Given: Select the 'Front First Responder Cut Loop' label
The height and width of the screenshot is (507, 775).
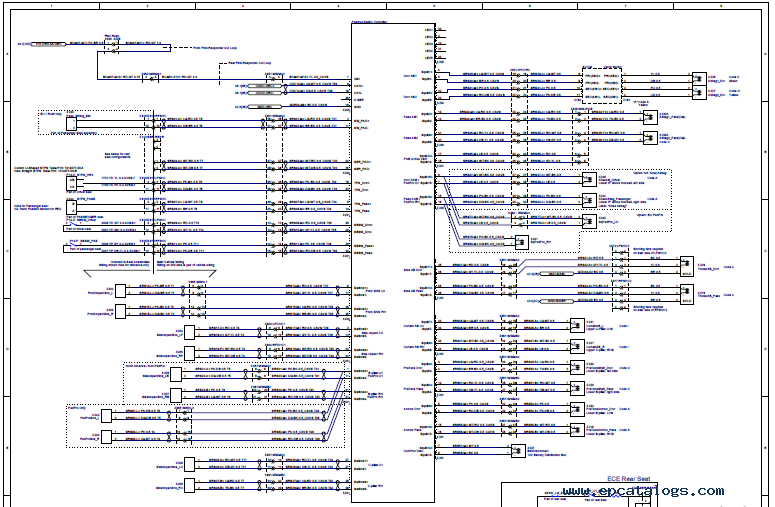Looking at the screenshot, I should coord(215,48).
